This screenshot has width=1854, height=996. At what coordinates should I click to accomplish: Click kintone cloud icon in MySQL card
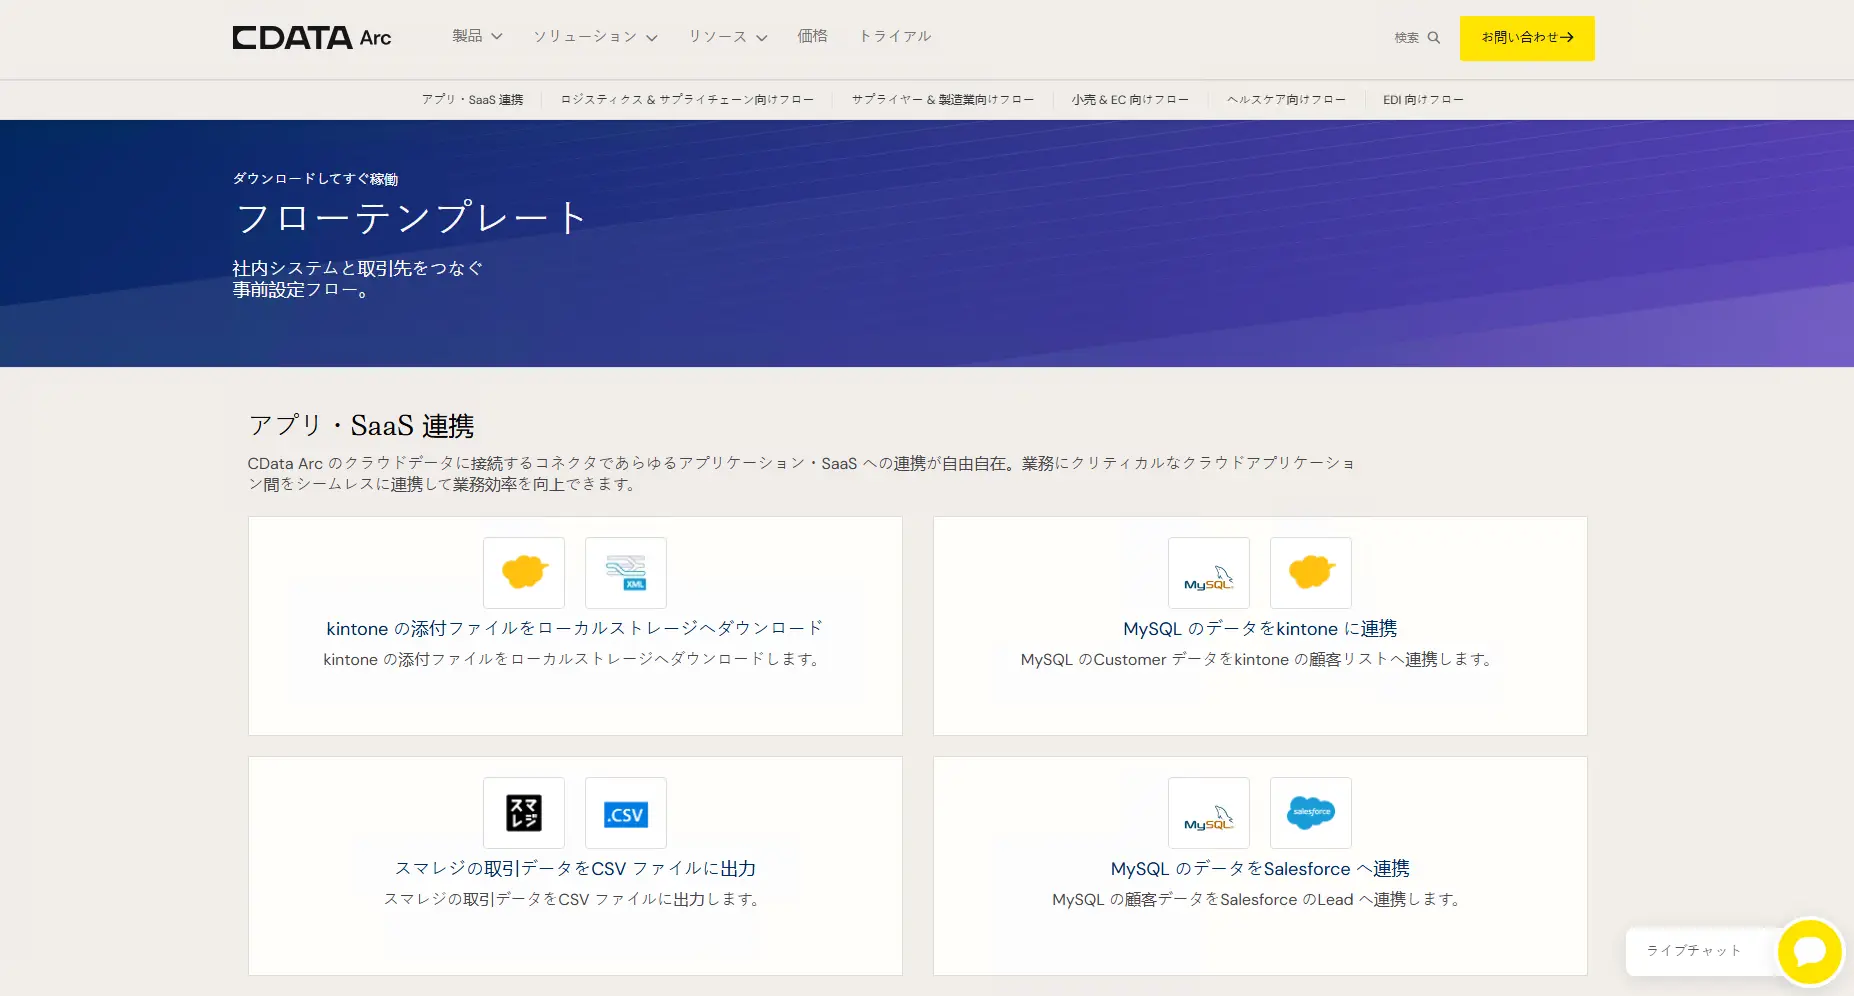[1311, 572]
